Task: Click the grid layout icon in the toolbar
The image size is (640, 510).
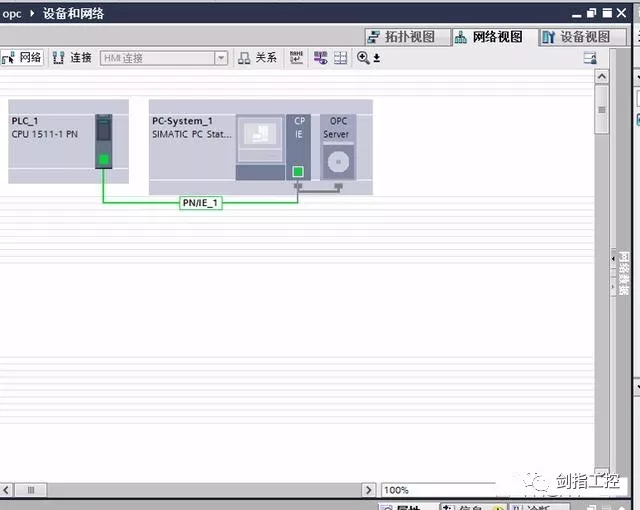Action: [x=340, y=58]
